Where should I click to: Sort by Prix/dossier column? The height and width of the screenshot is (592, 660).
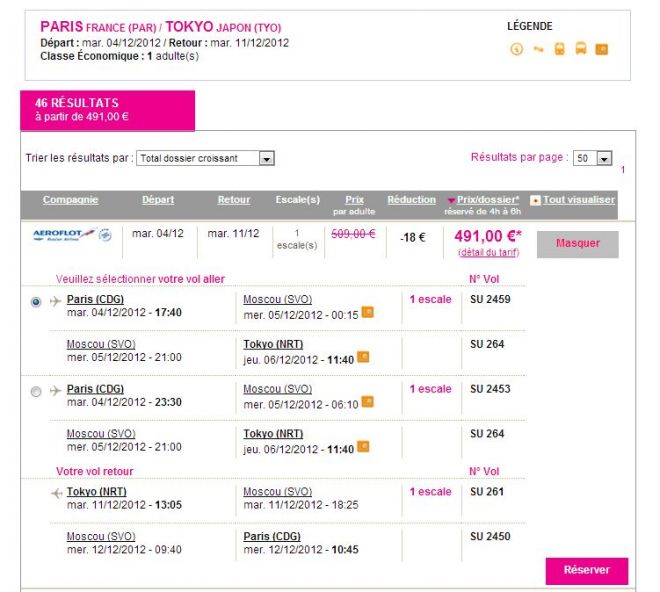coord(488,200)
